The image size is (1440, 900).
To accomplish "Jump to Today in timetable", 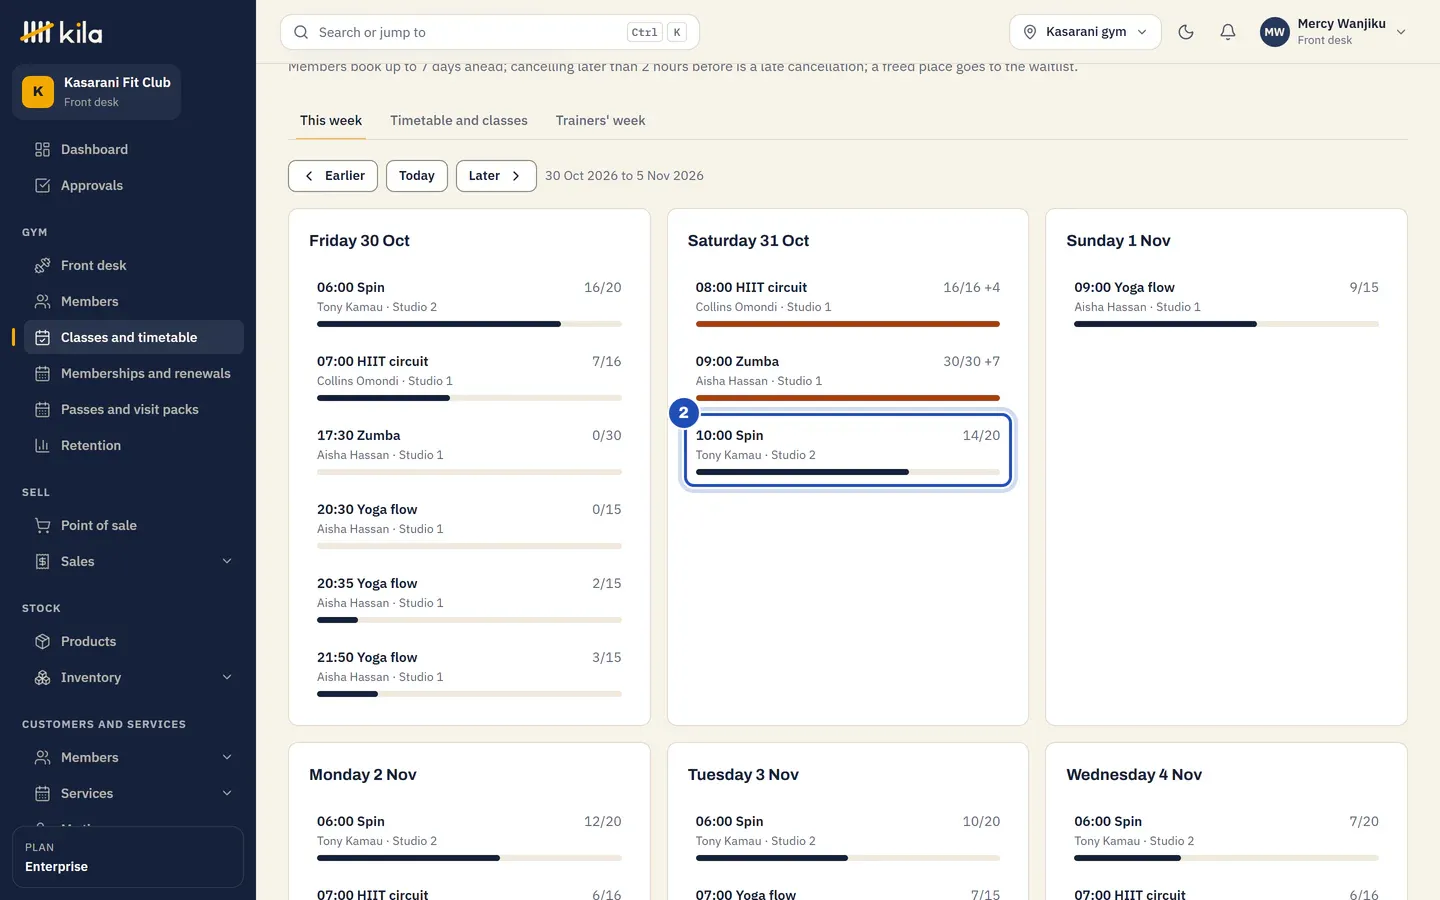I will pos(417,176).
